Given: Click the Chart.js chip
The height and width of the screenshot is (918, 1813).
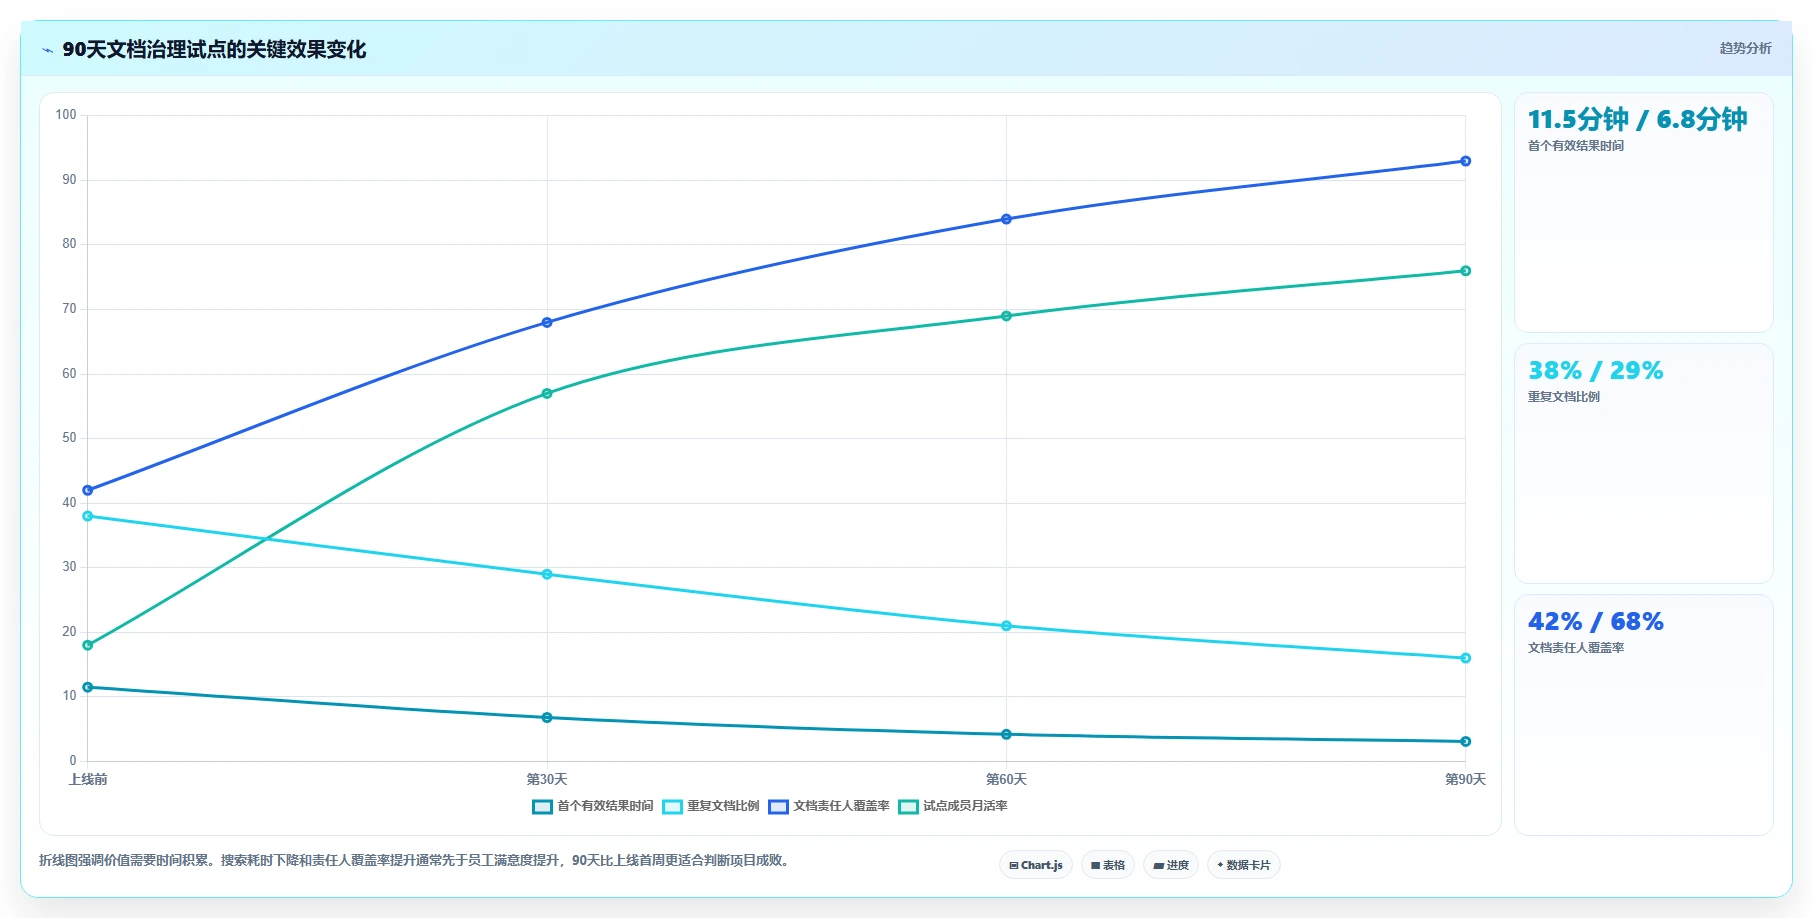Looking at the screenshot, I should [1036, 865].
